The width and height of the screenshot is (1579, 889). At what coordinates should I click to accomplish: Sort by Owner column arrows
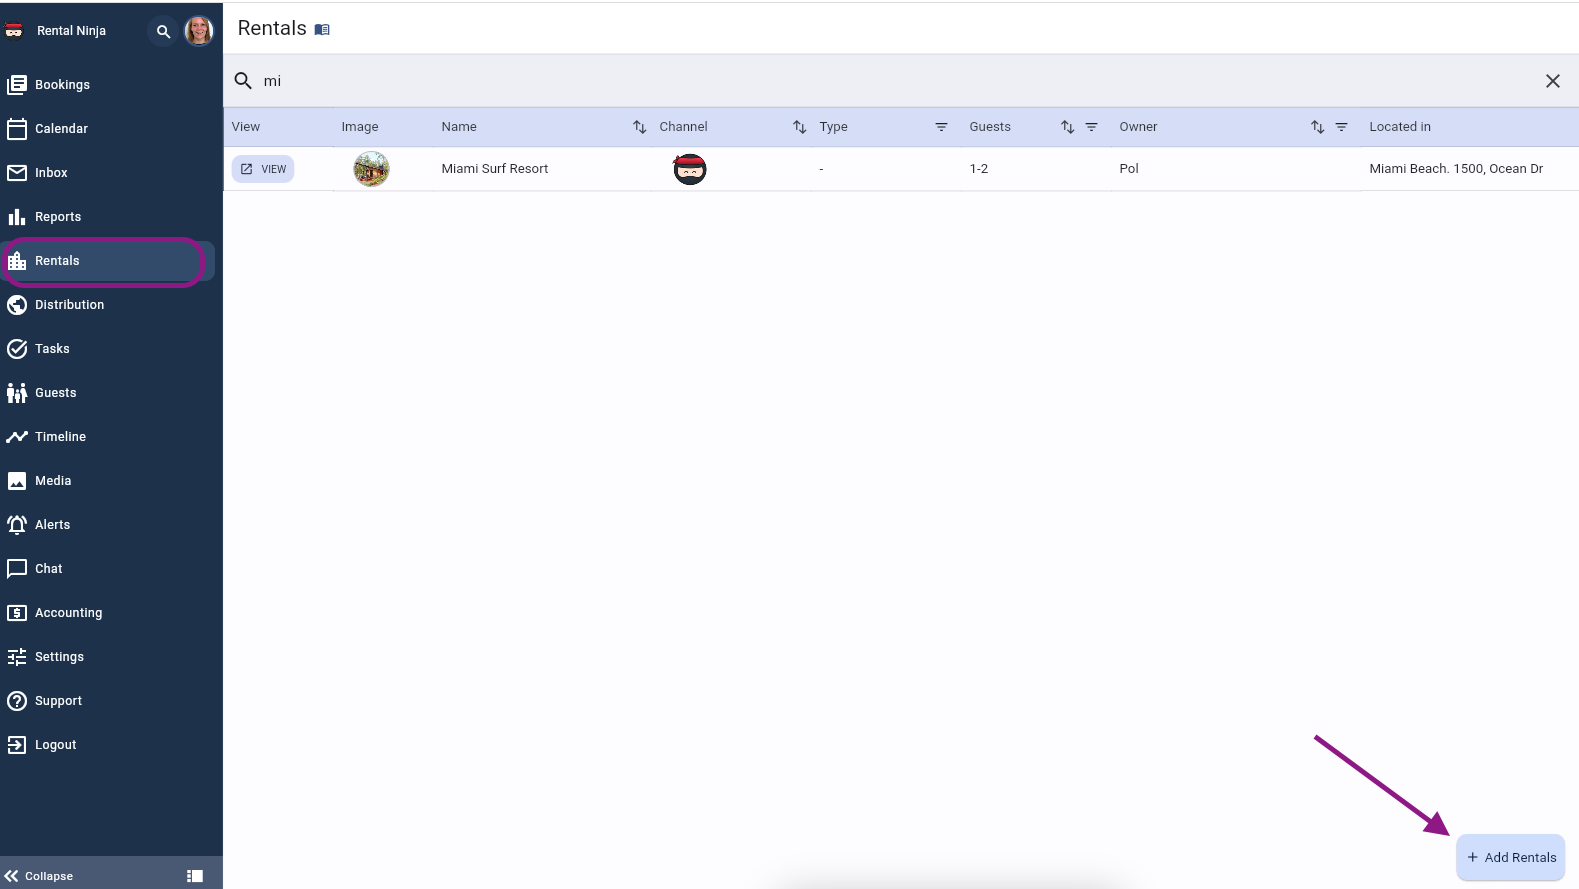coord(1318,127)
